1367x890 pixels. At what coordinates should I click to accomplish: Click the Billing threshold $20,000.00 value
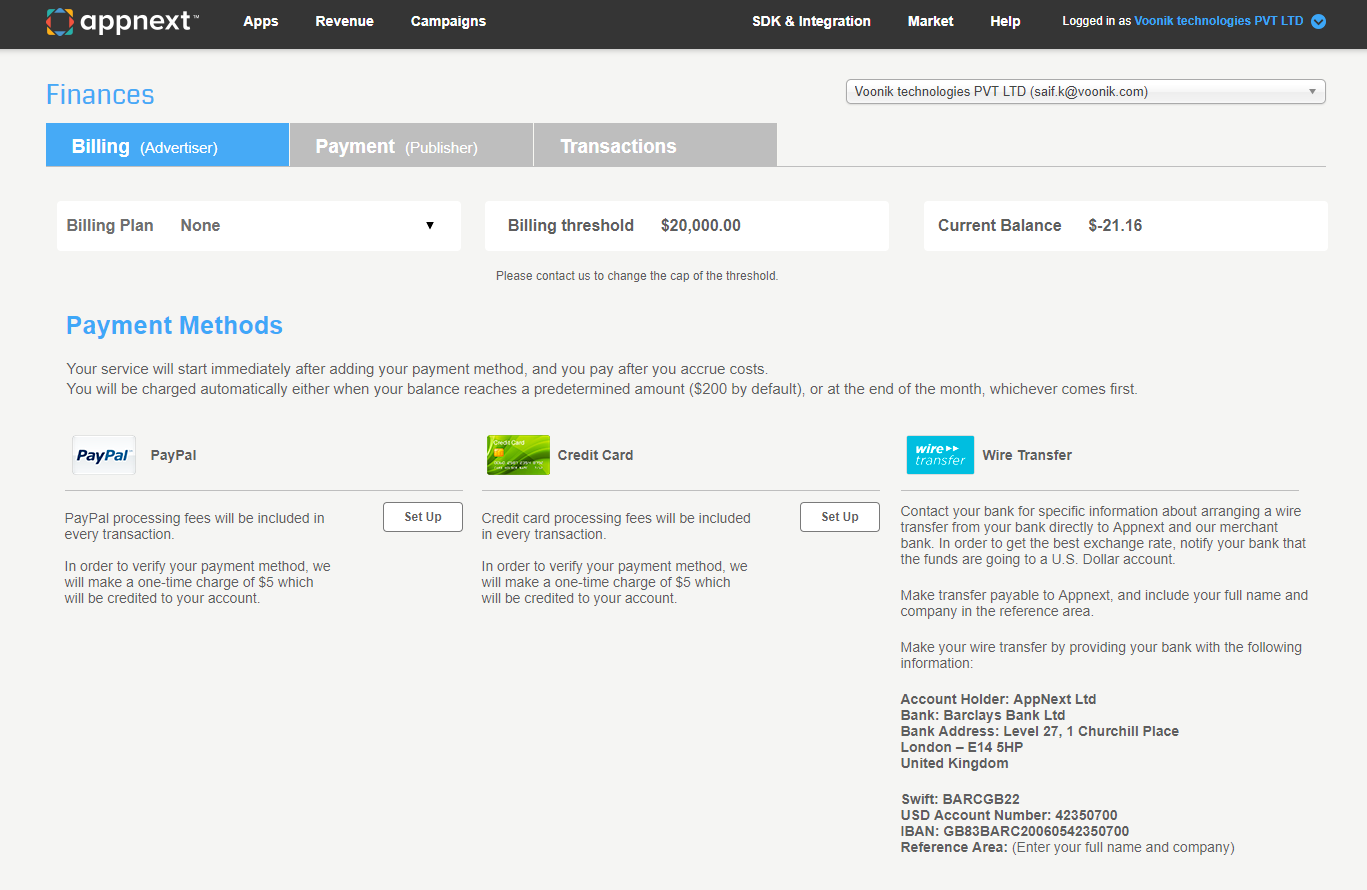pos(701,226)
